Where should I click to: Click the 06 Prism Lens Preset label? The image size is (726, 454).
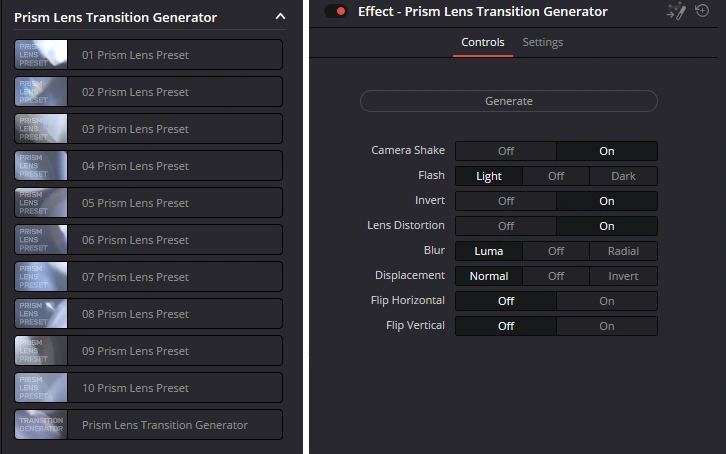pos(135,240)
